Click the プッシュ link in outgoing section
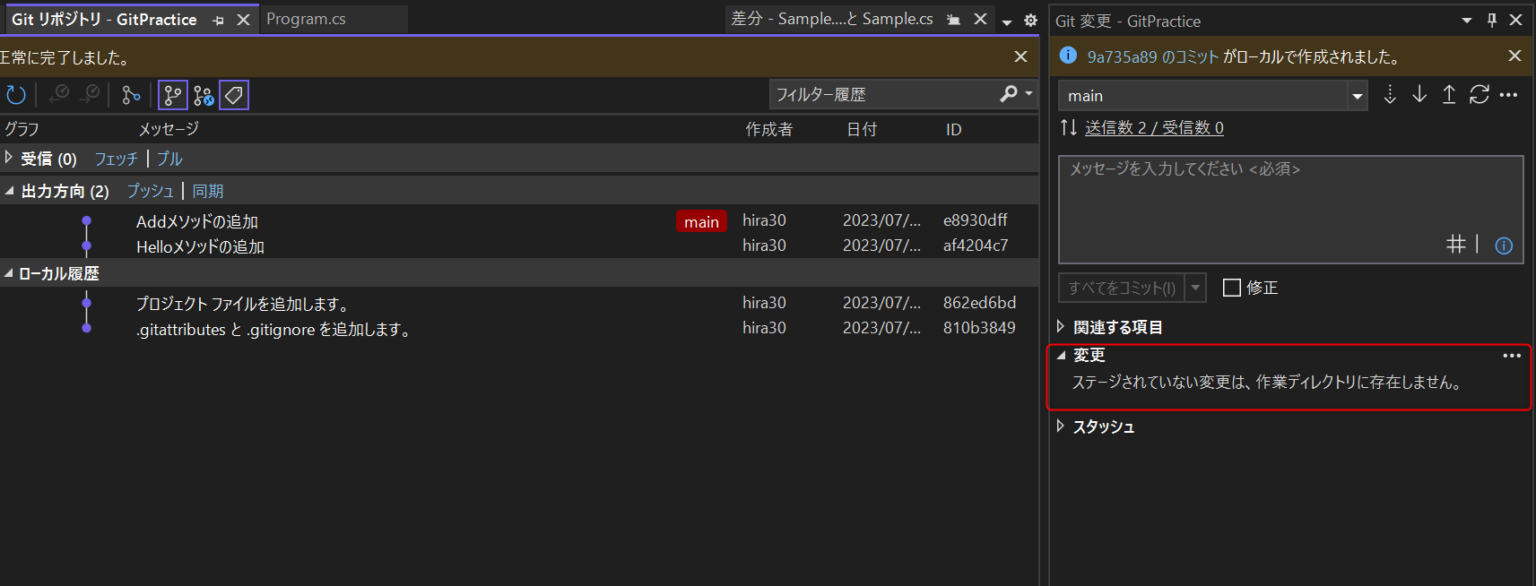The height and width of the screenshot is (586, 1536). click(x=150, y=191)
